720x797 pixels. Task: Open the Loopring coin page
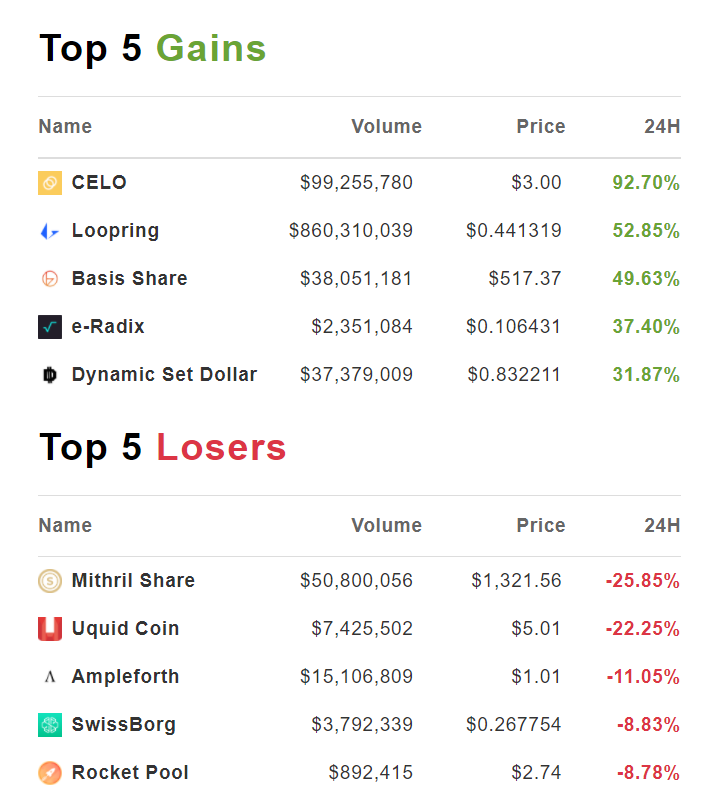click(115, 231)
